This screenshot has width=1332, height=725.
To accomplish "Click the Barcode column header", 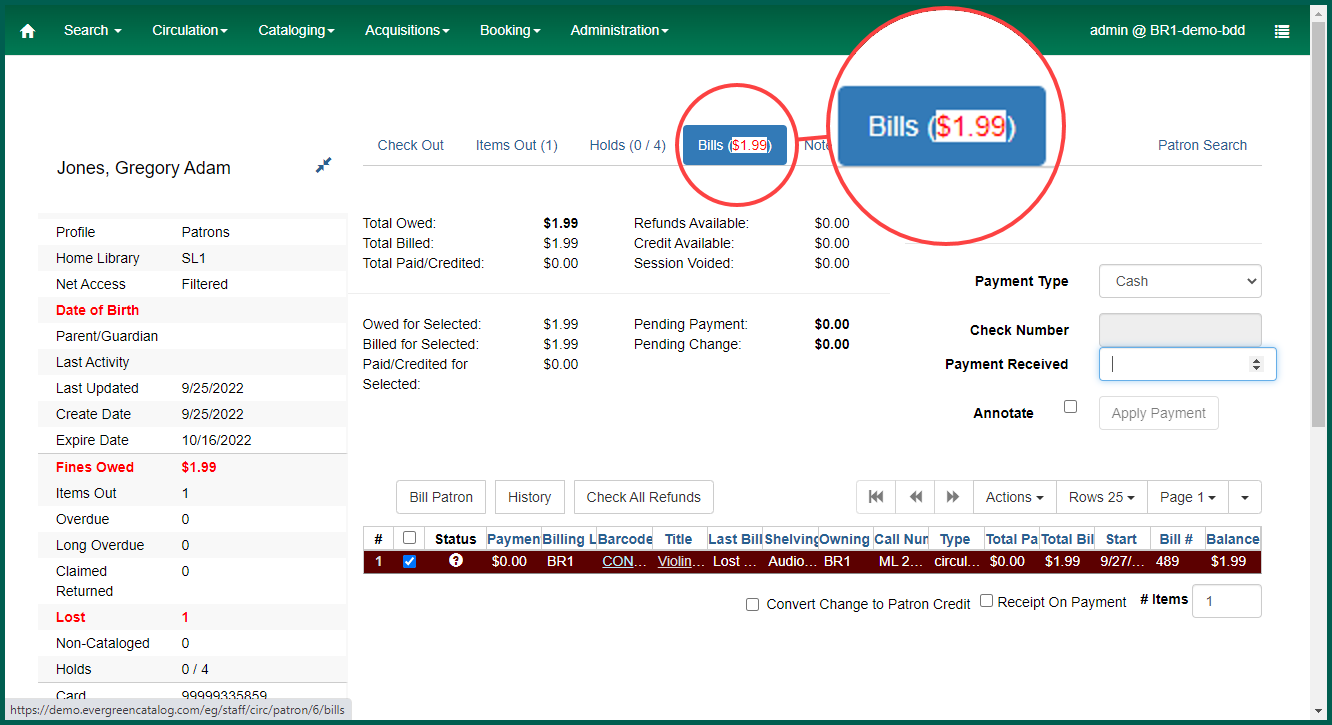I will (625, 539).
